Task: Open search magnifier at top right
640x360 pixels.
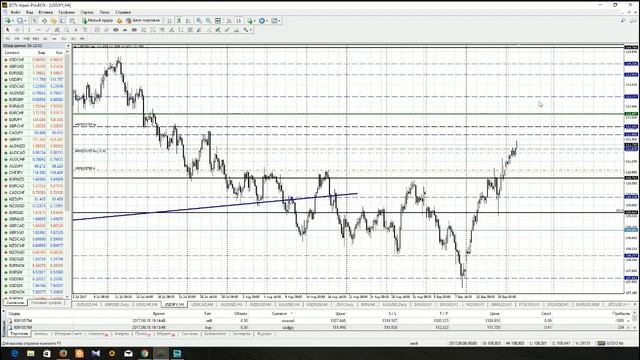Action: (623, 20)
